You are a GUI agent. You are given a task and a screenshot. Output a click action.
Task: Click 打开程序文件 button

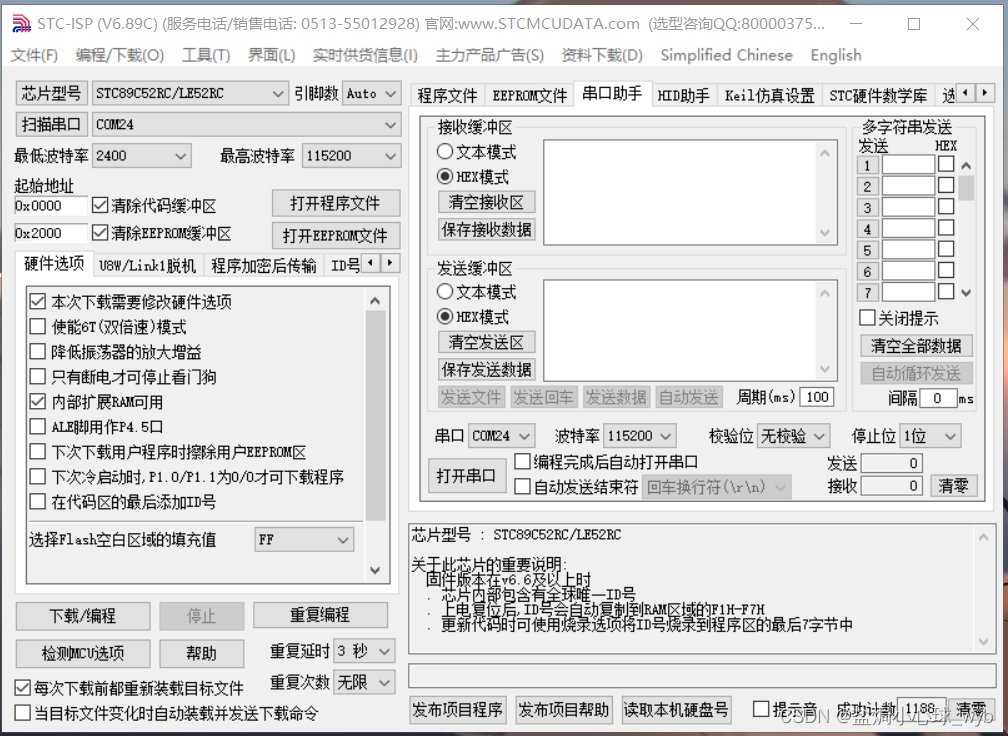tap(336, 204)
